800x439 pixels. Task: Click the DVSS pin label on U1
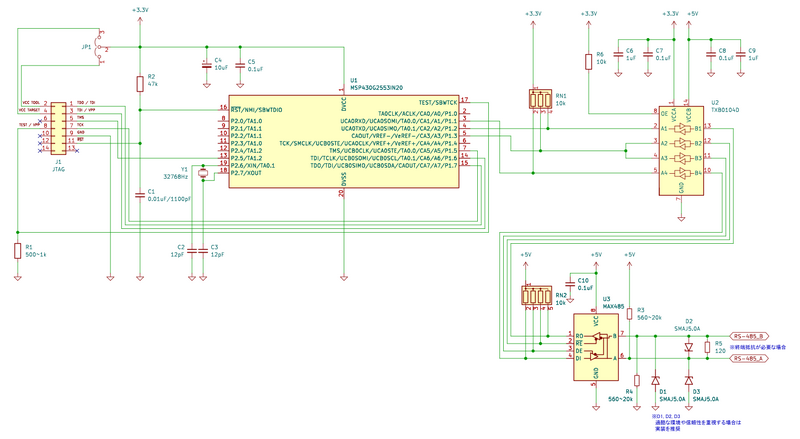click(x=344, y=179)
